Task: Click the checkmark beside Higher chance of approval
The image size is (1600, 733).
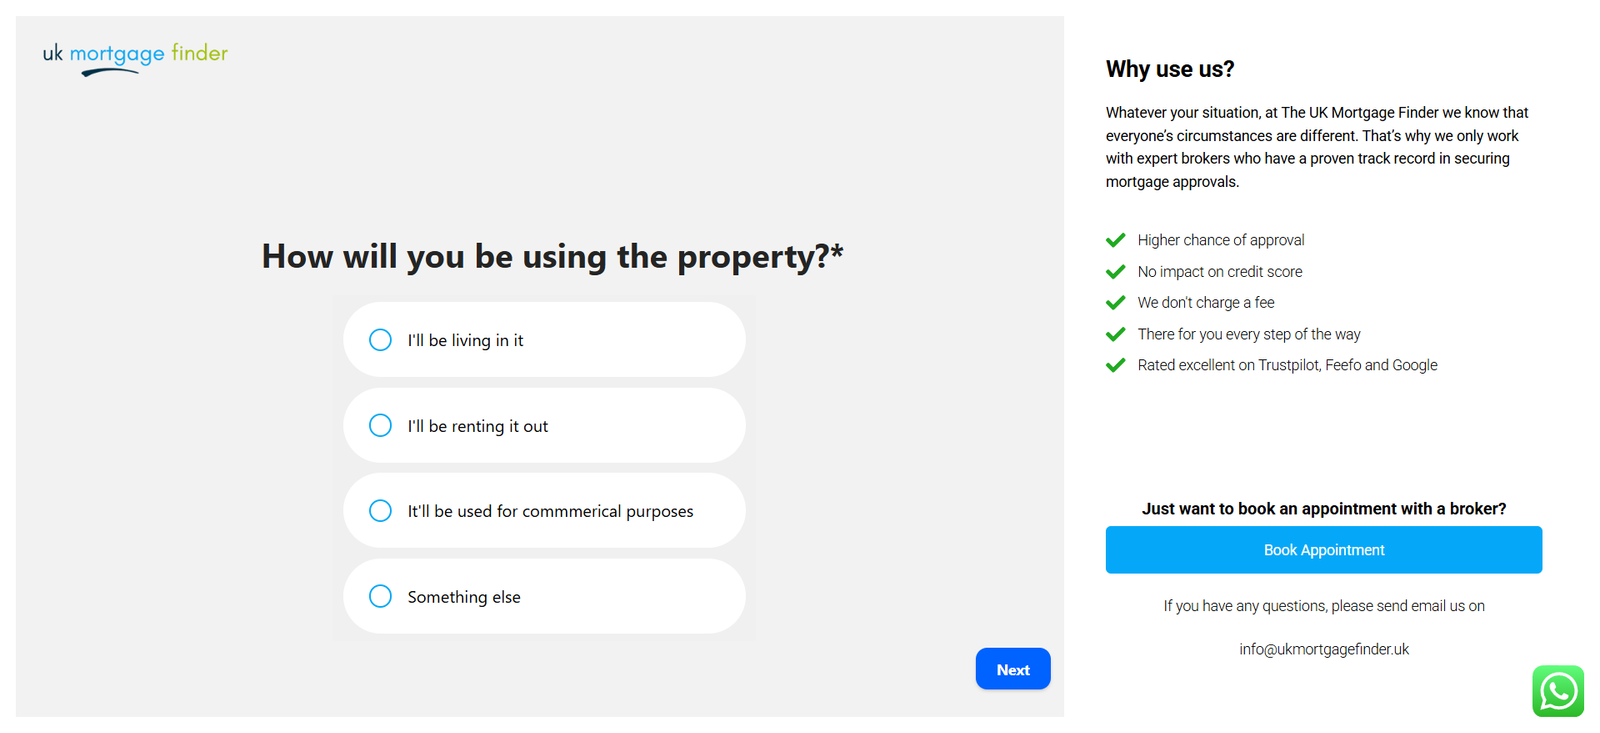Action: tap(1115, 240)
